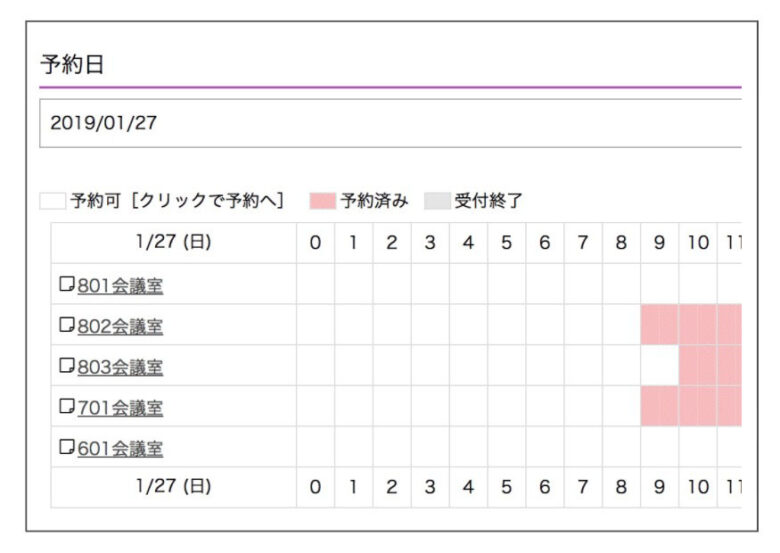Select the 0 o'clock slot for 801会議室
780x553 pixels.
(x=315, y=284)
